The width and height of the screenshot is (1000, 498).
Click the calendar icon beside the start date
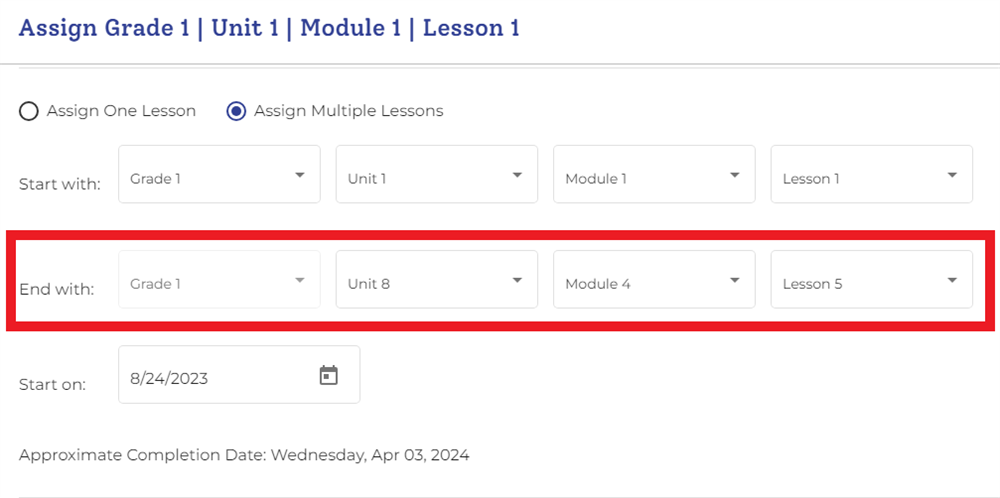[329, 375]
